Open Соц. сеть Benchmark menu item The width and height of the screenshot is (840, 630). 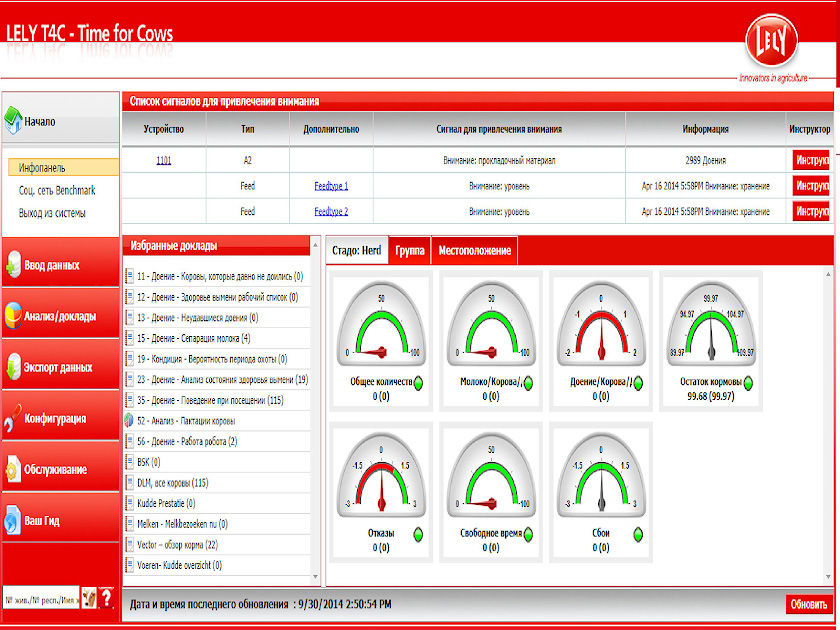coord(57,190)
